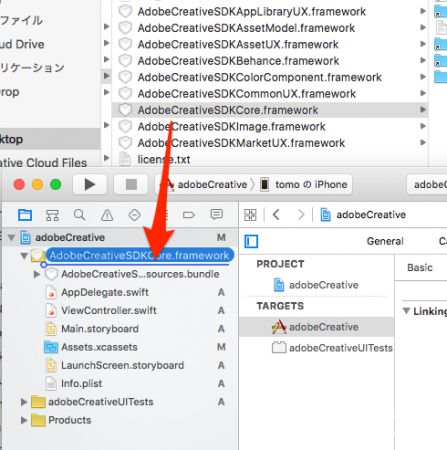Image resolution: width=447 pixels, height=450 pixels.
Task: Collapse the adobeCreative project root
Action: click(x=11, y=238)
